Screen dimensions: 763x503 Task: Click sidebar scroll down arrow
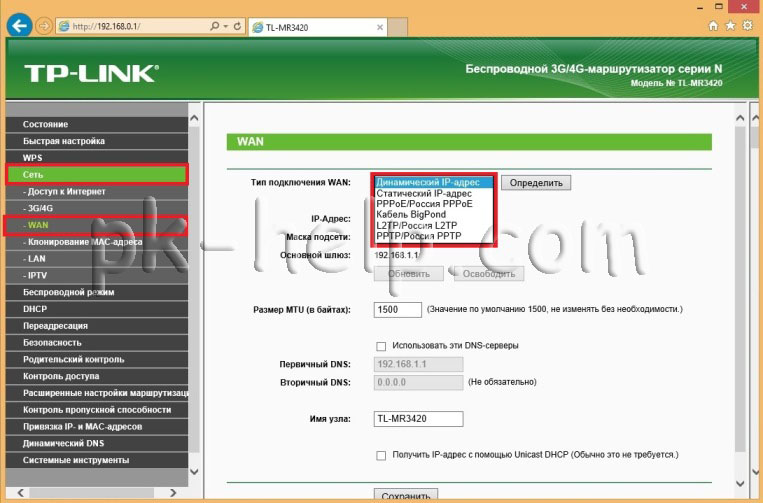(x=194, y=471)
